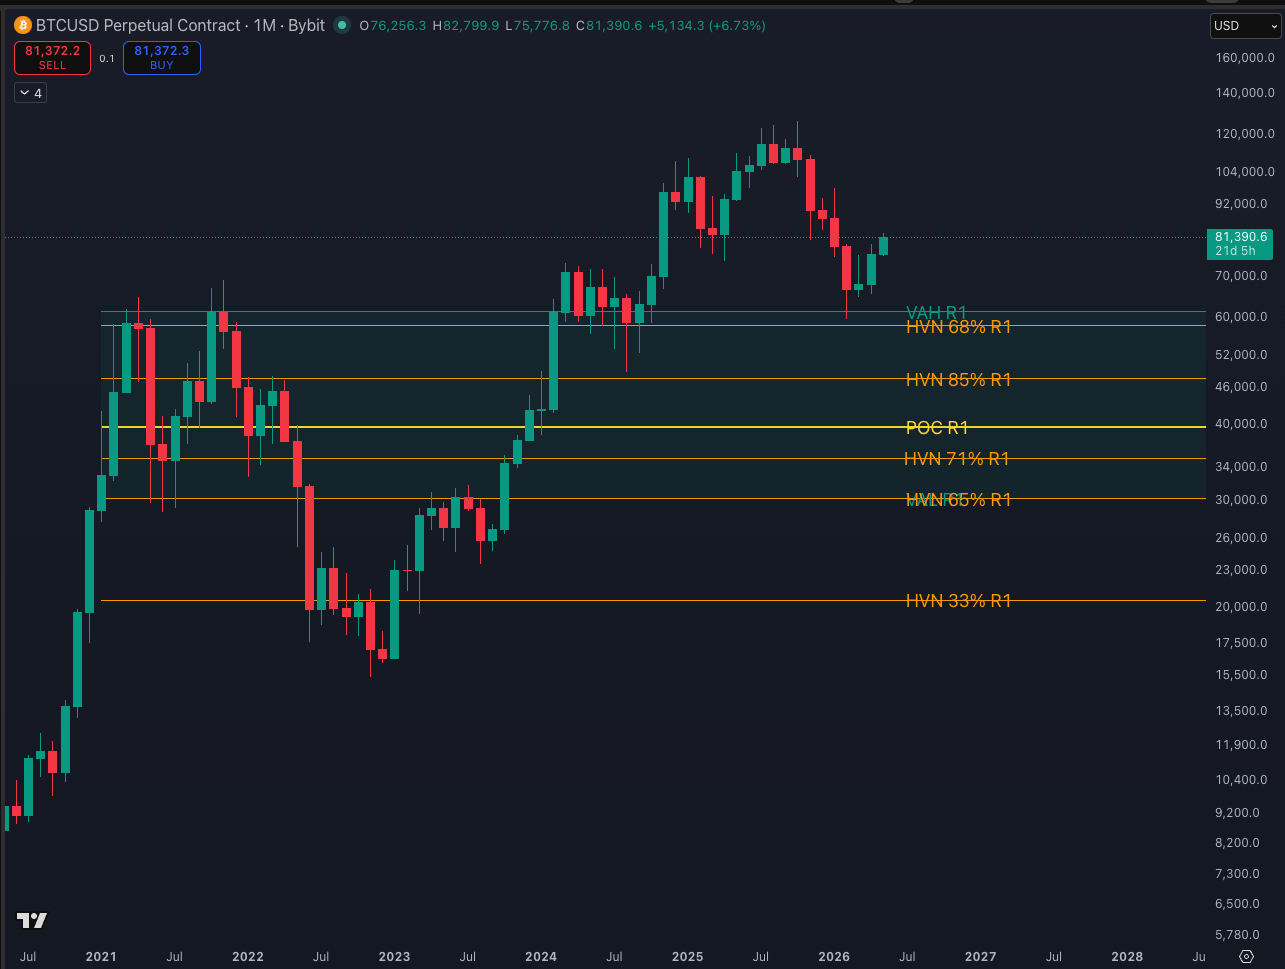Screen dimensions: 1285x969
Task: Select the HVN 33% R1 level label
Action: pos(958,601)
